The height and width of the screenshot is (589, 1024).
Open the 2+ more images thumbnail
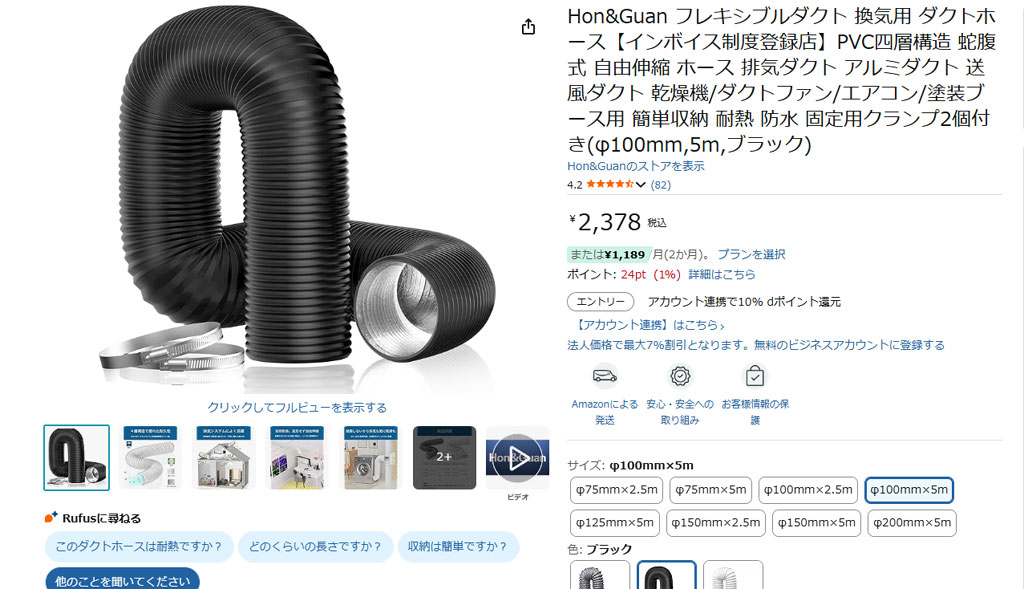(x=444, y=458)
